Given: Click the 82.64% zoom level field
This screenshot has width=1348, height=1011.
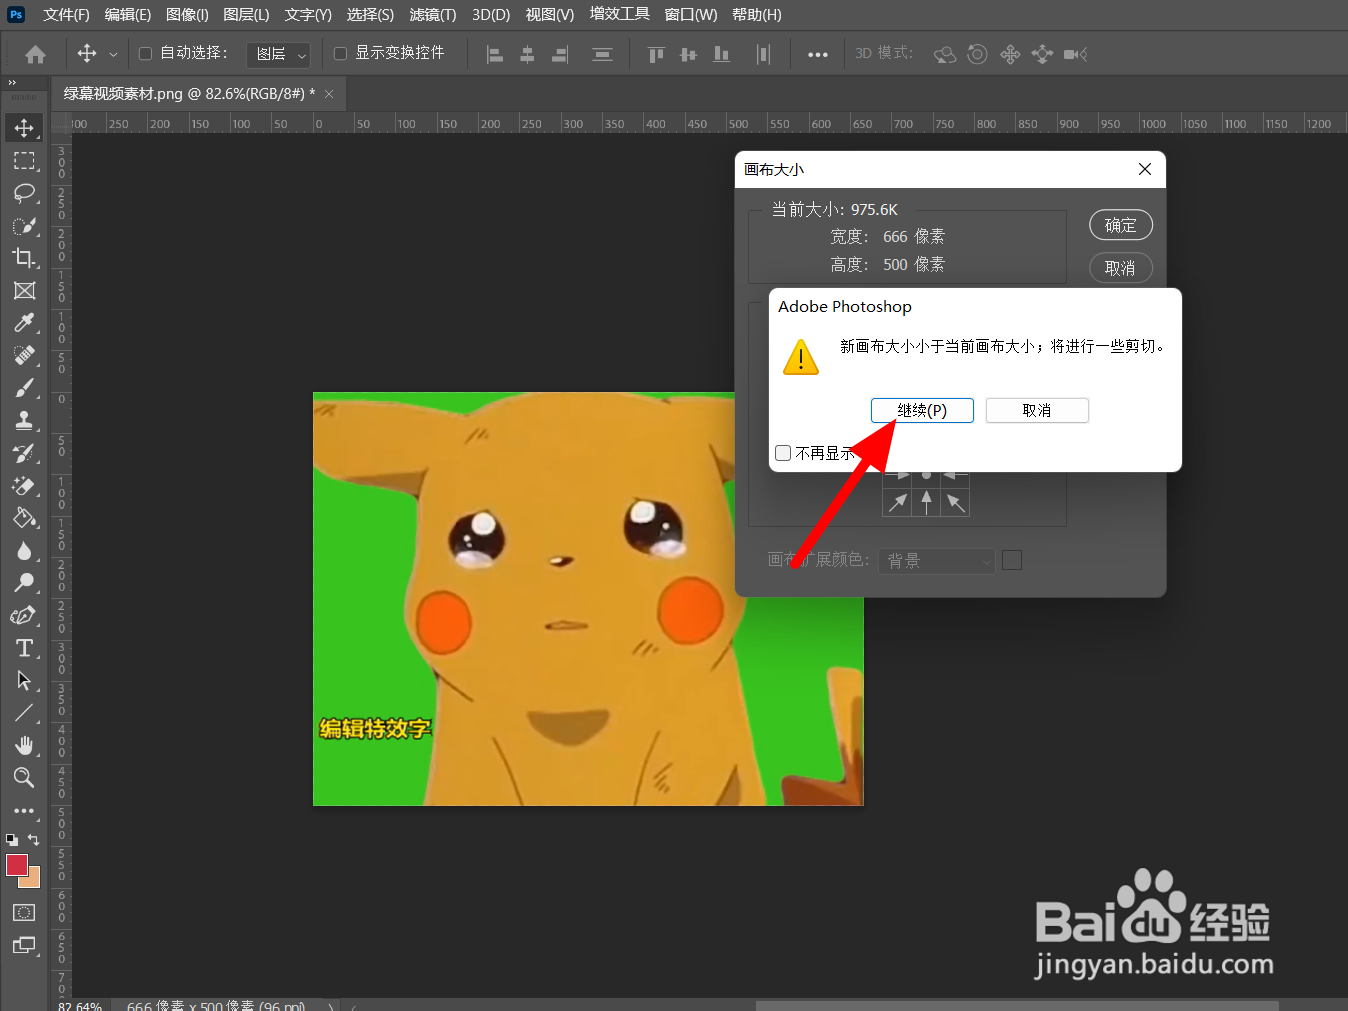Looking at the screenshot, I should [80, 1005].
